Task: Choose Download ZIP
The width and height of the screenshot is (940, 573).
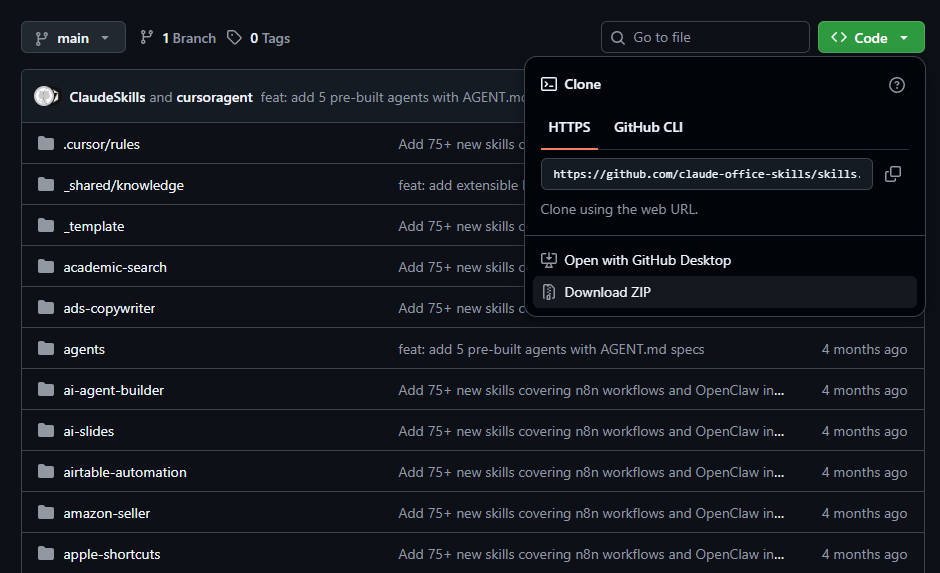Action: pos(725,292)
